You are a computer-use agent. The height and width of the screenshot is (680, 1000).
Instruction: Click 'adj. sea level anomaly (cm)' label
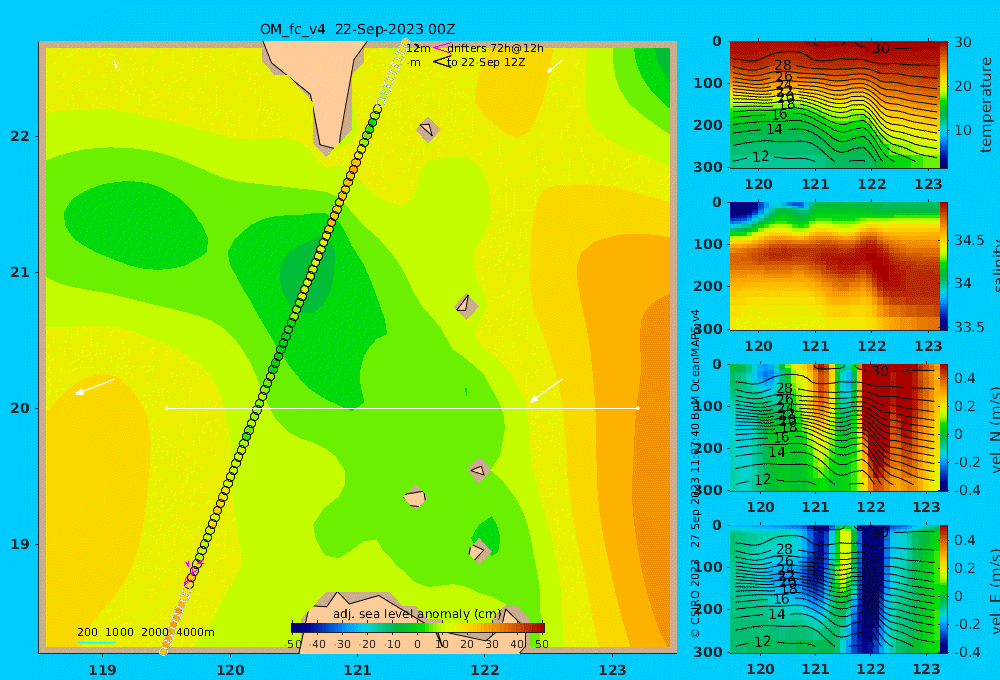417,614
